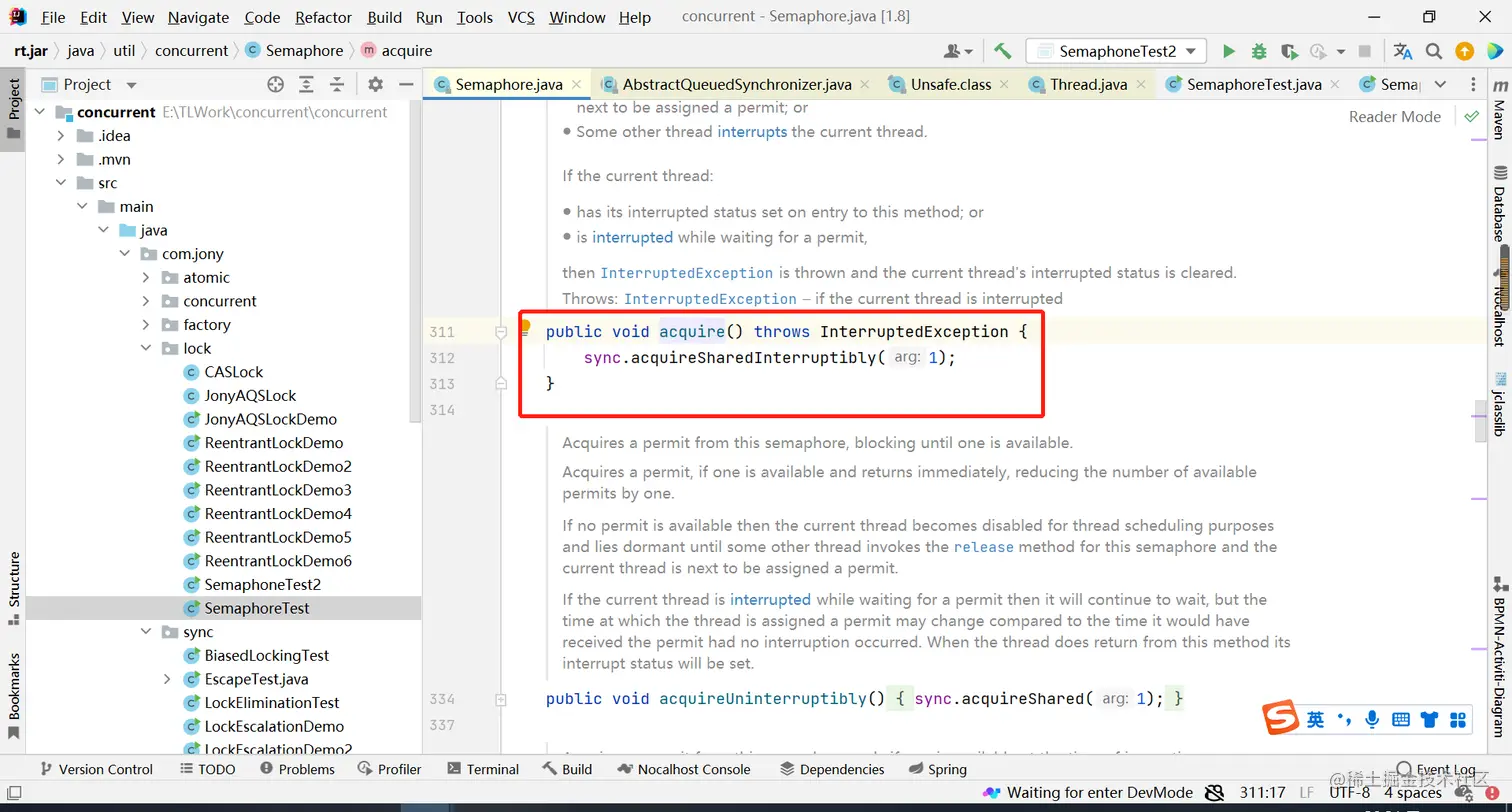Click the keyboard icon in input method bar

point(1401,719)
